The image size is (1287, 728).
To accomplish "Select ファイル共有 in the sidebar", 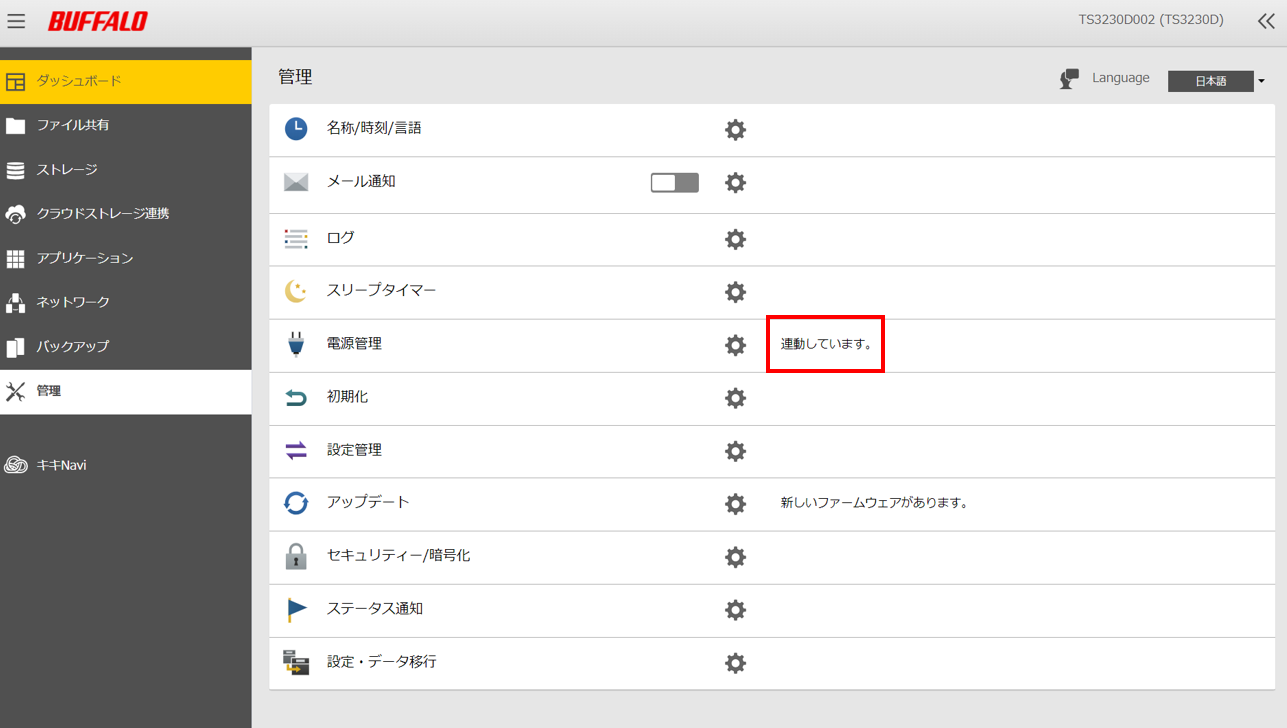I will pyautogui.click(x=73, y=125).
